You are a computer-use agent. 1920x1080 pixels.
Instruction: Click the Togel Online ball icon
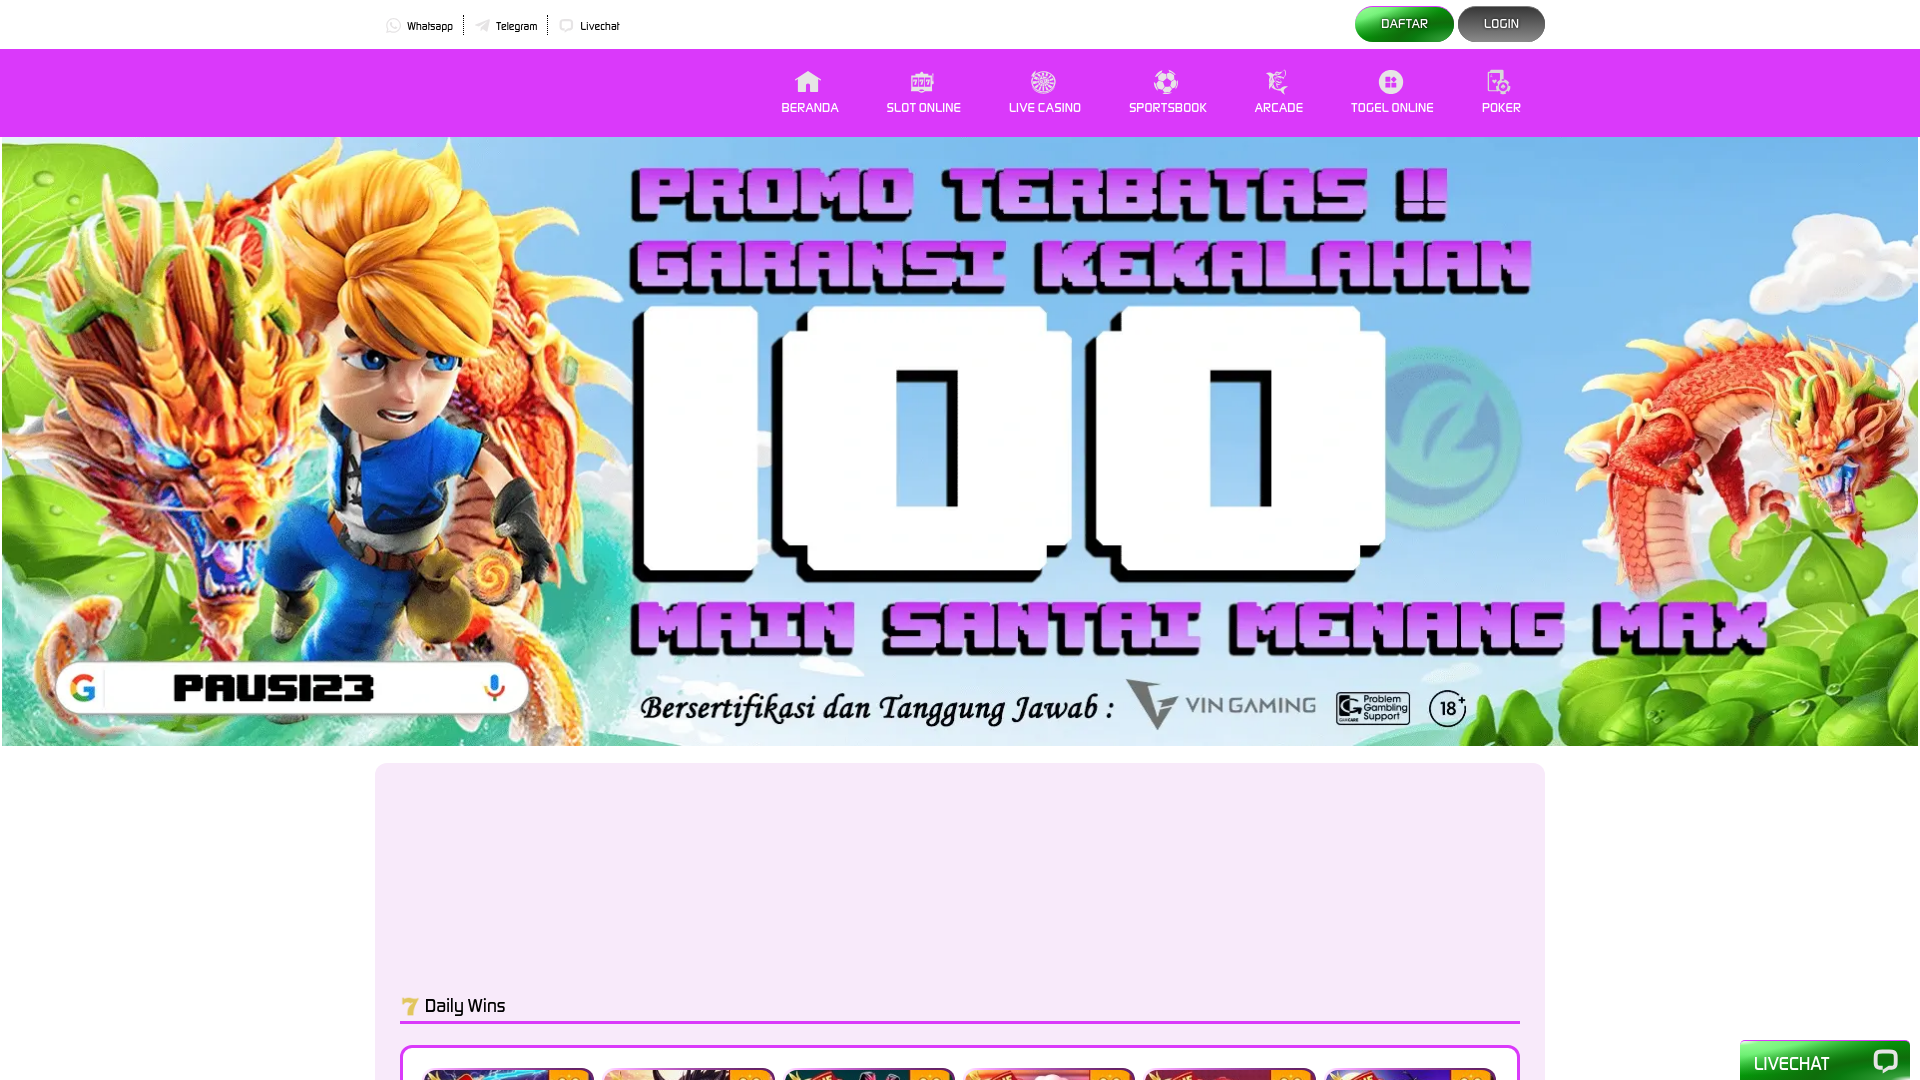point(1391,82)
